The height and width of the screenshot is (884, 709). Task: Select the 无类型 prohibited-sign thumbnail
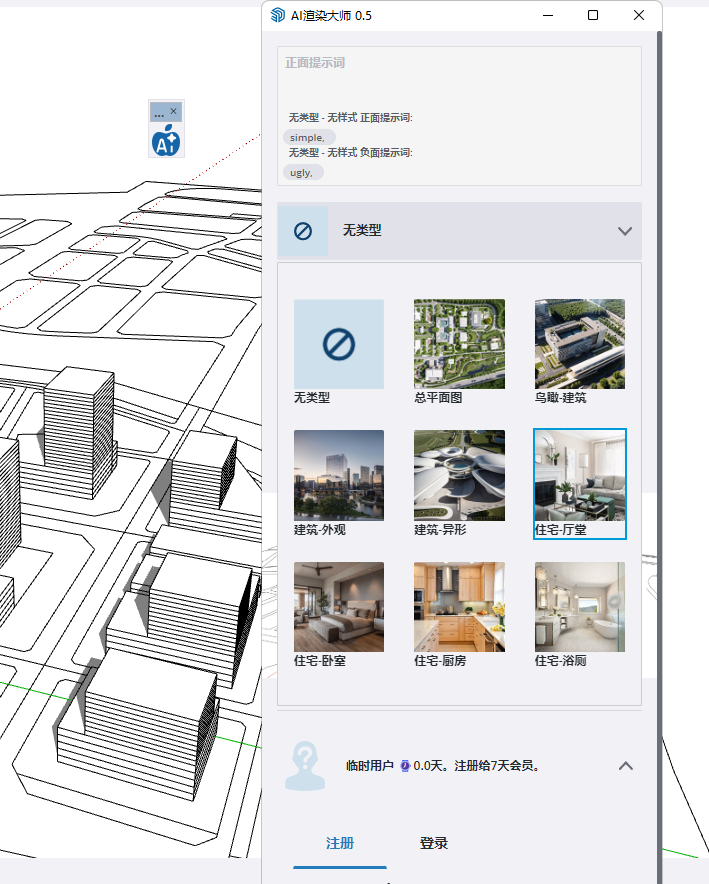[x=338, y=344]
